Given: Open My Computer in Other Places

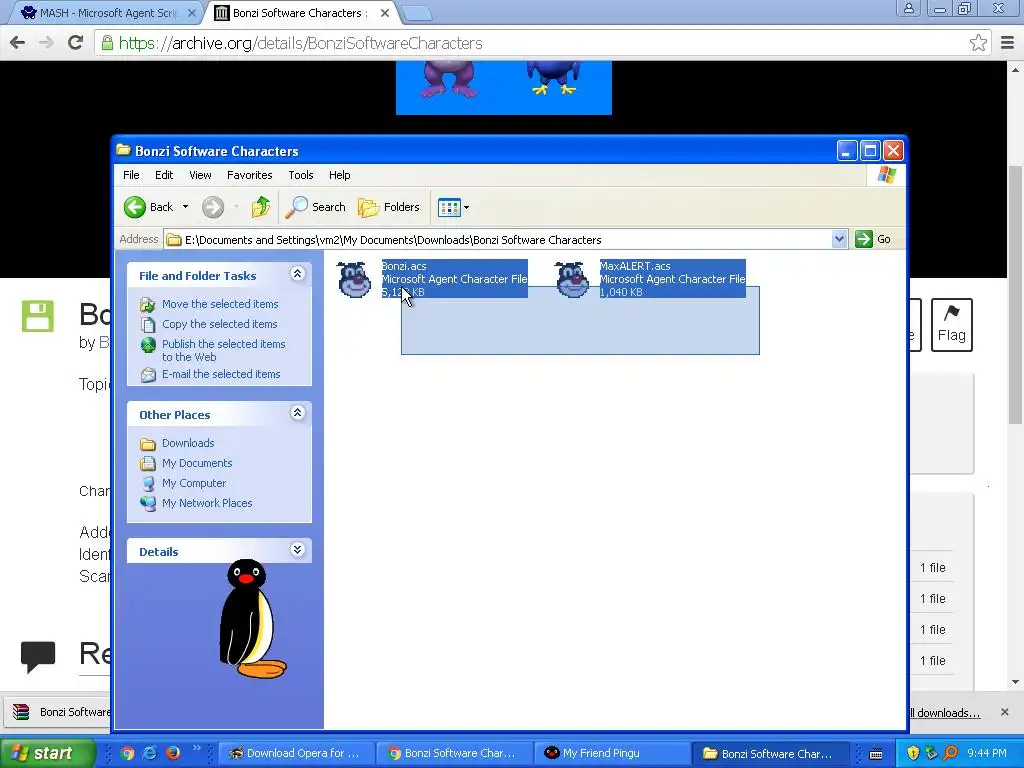Looking at the screenshot, I should click(194, 483).
